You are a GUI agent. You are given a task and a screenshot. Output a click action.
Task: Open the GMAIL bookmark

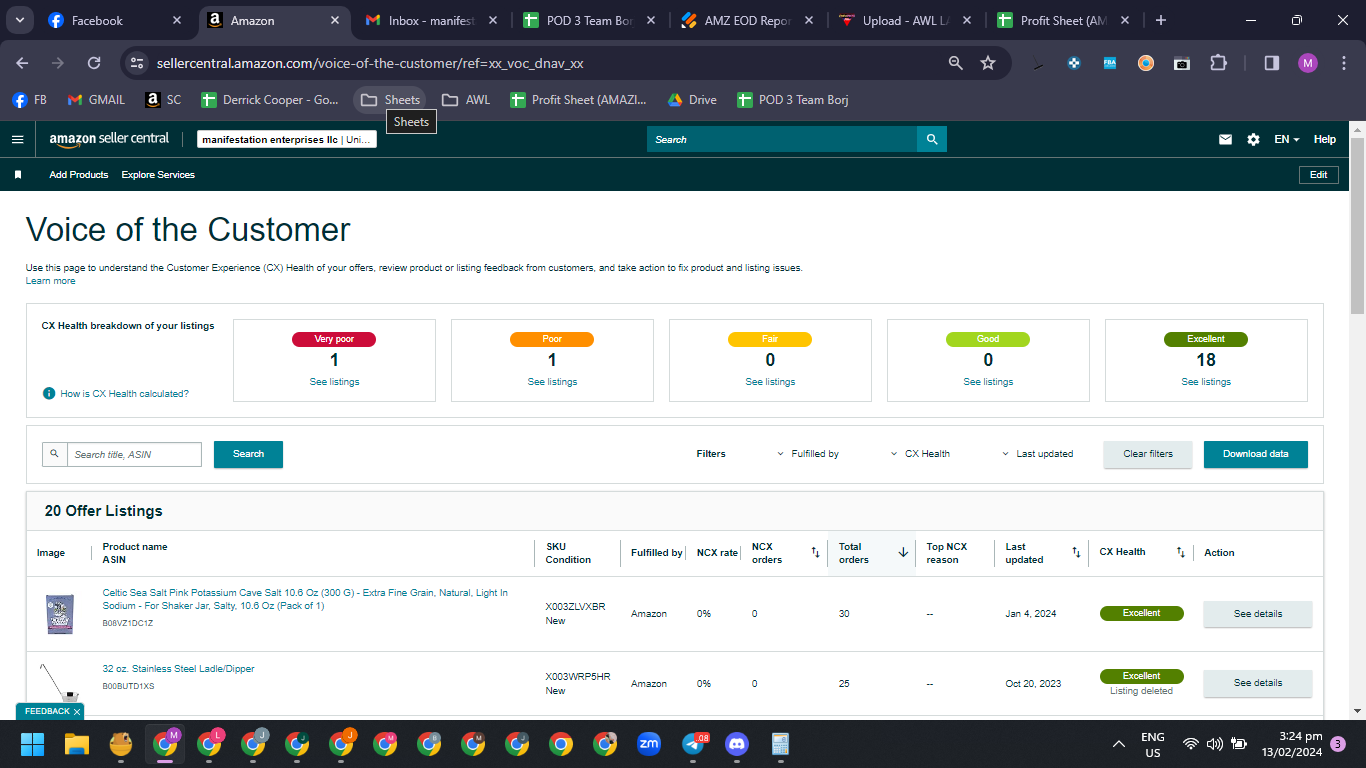click(96, 100)
